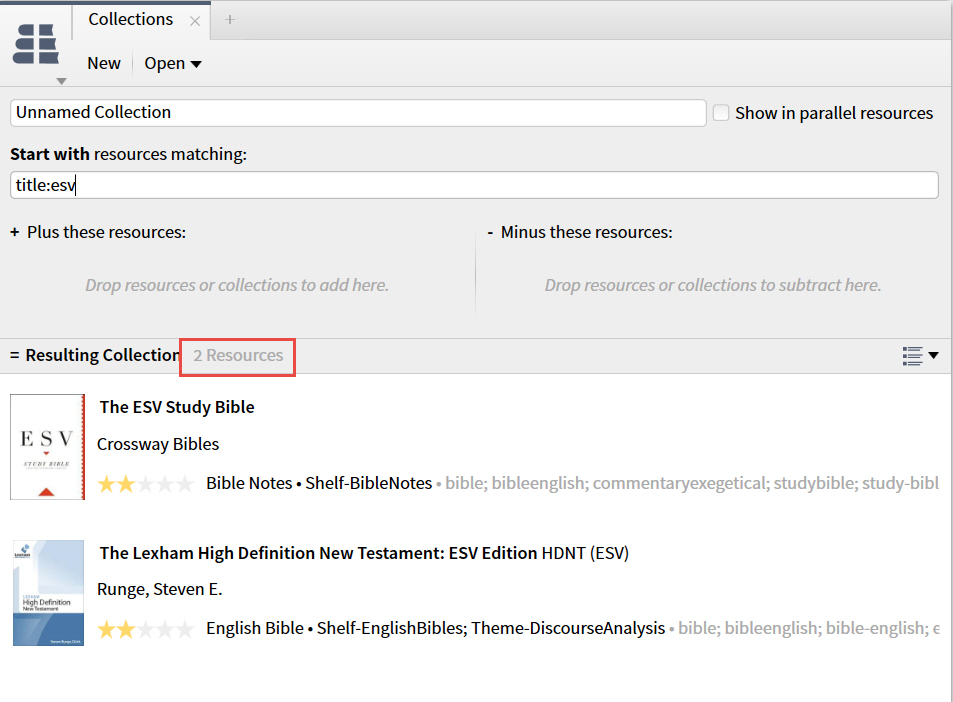The width and height of the screenshot is (953, 702).
Task: Select the 2 Resources count label
Action: tap(238, 356)
